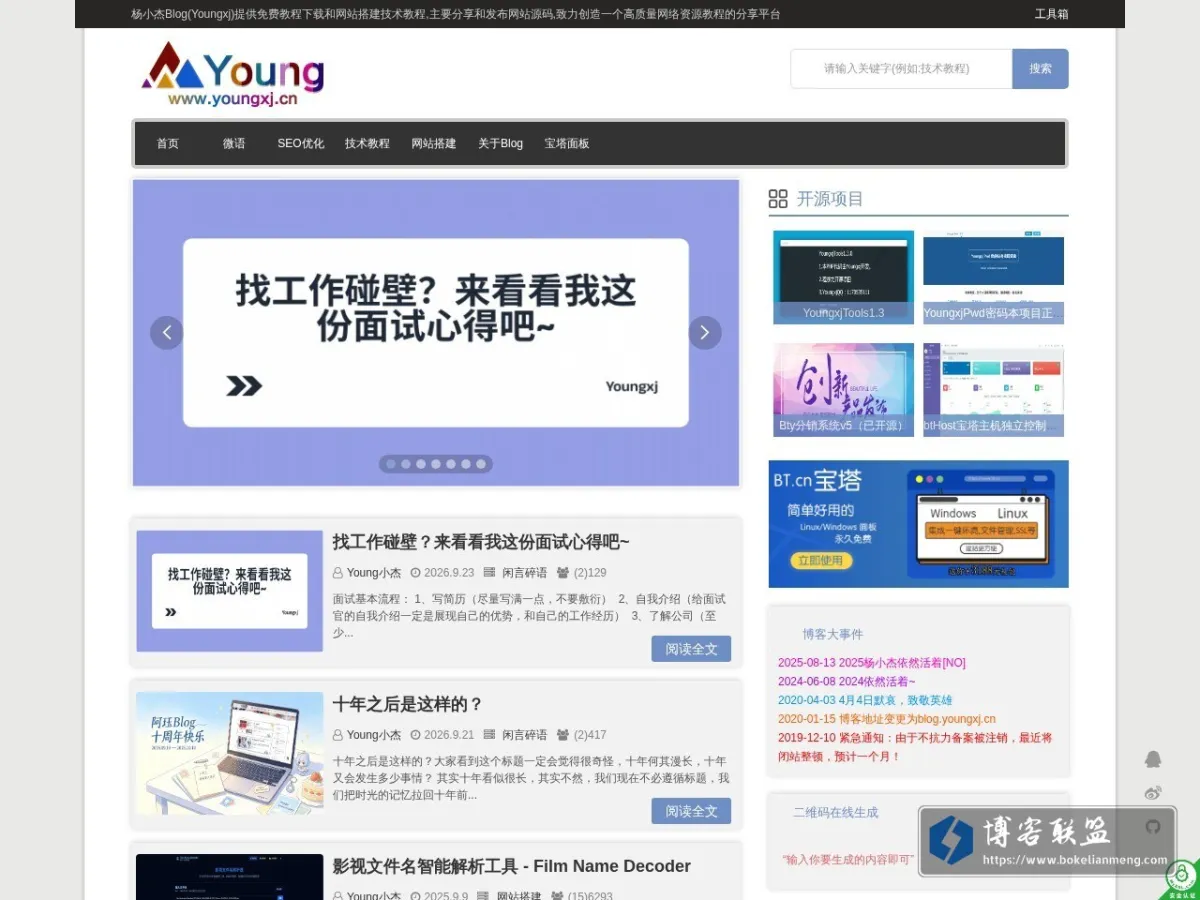The height and width of the screenshot is (900, 1200).
Task: Open btHost宝塔主机 project thumbnail
Action: [993, 390]
